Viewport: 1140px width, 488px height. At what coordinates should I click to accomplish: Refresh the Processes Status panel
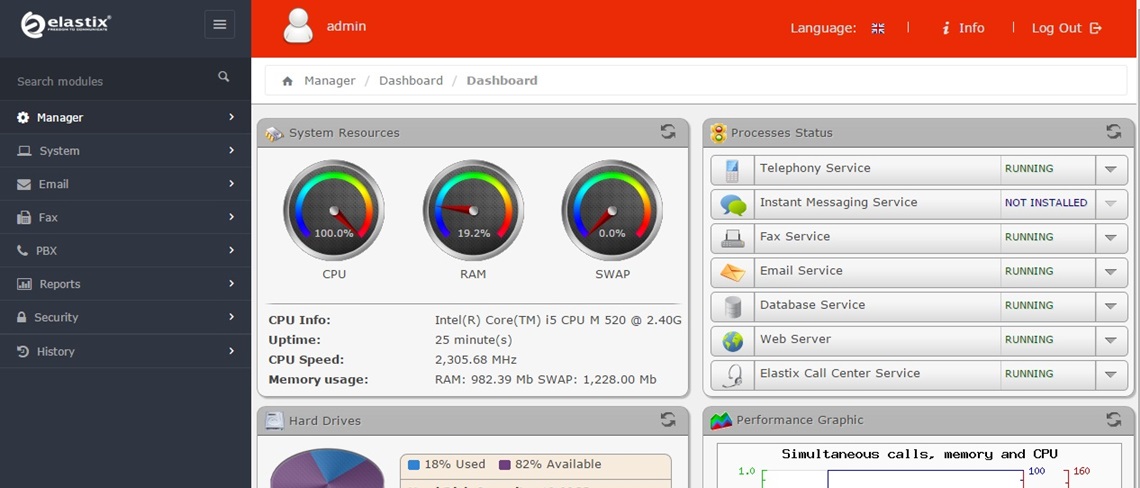click(1113, 132)
